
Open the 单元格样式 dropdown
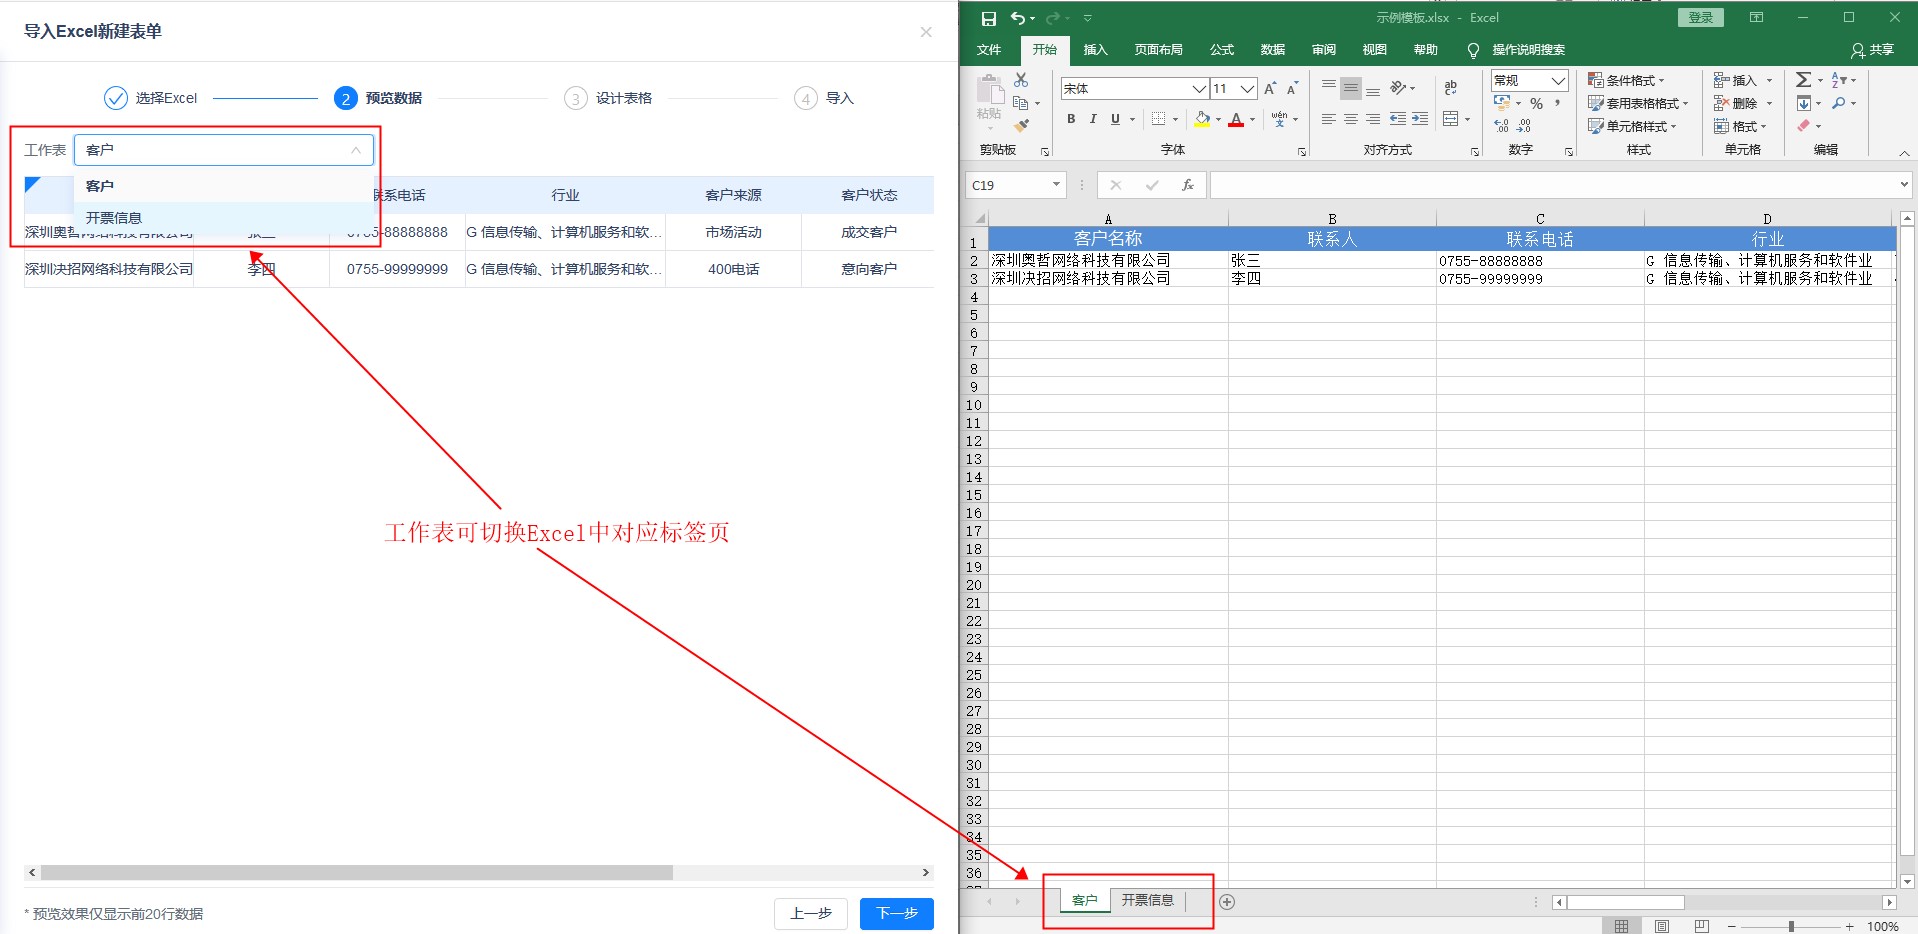[1632, 126]
